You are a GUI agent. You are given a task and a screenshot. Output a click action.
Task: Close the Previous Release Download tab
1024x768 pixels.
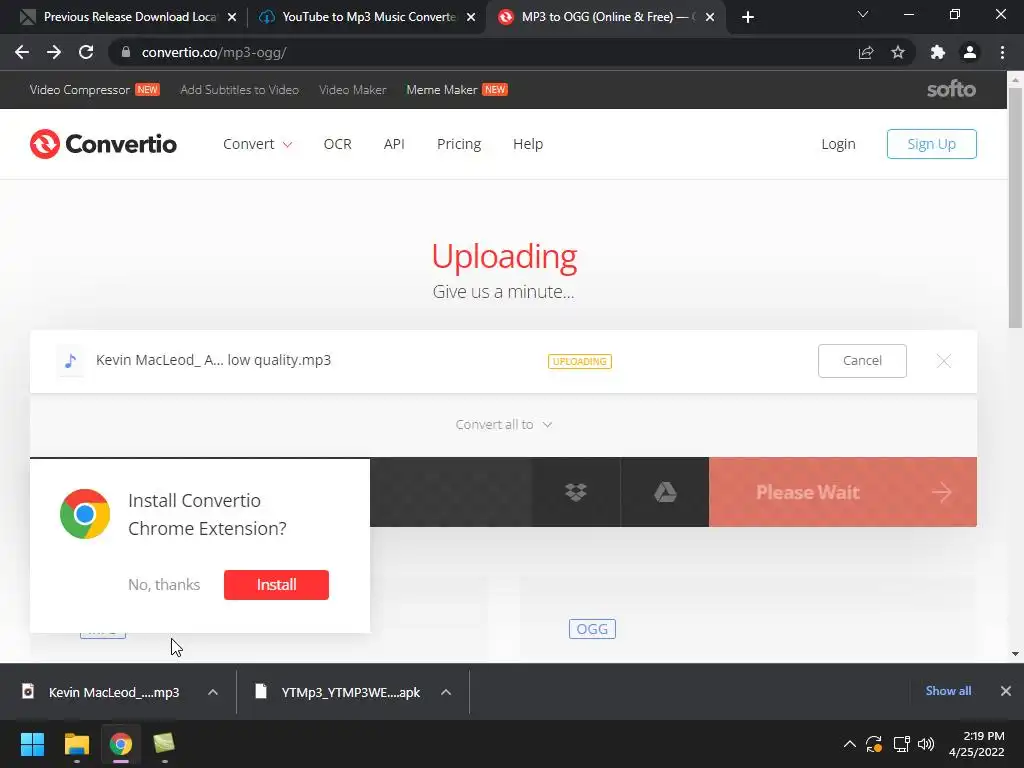click(232, 17)
